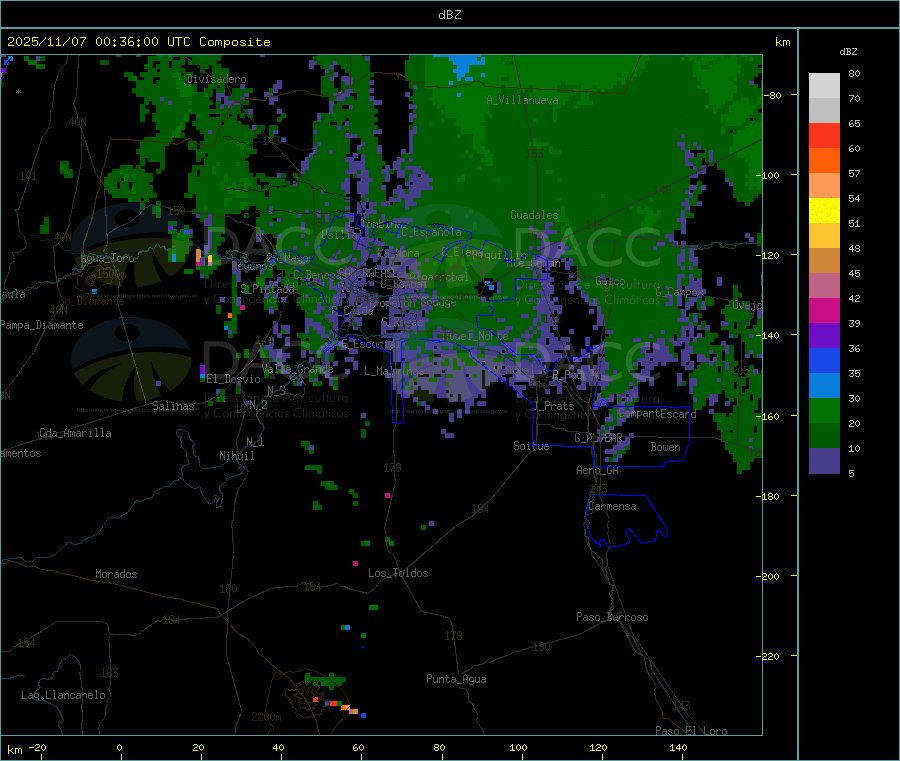This screenshot has height=761, width=900.
Task: Click the -160 km vertical axis tick
Action: pyautogui.click(x=770, y=416)
